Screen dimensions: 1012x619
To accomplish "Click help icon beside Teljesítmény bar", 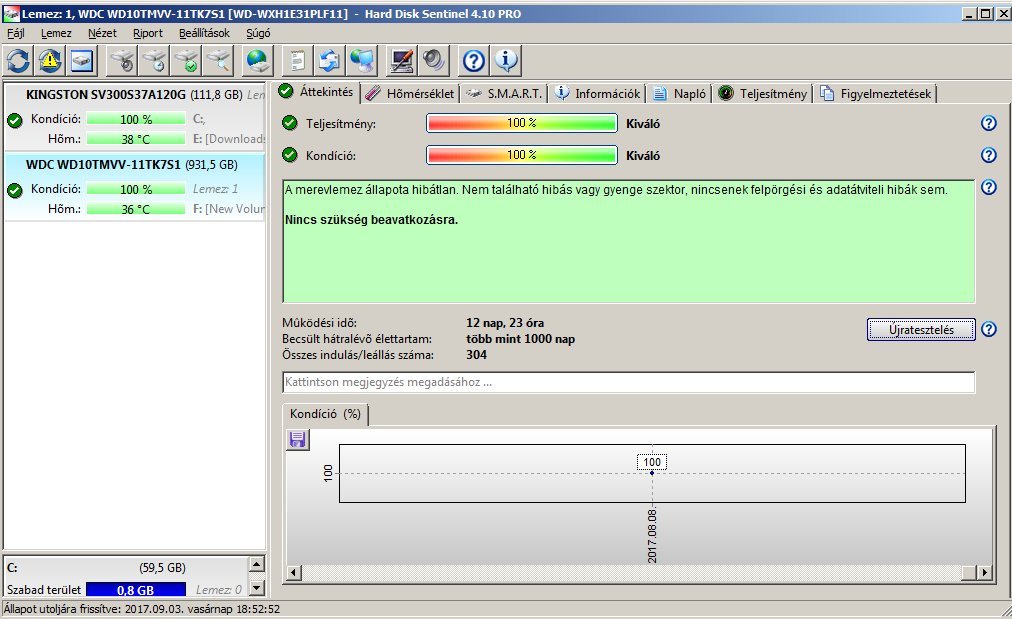I will click(x=989, y=123).
